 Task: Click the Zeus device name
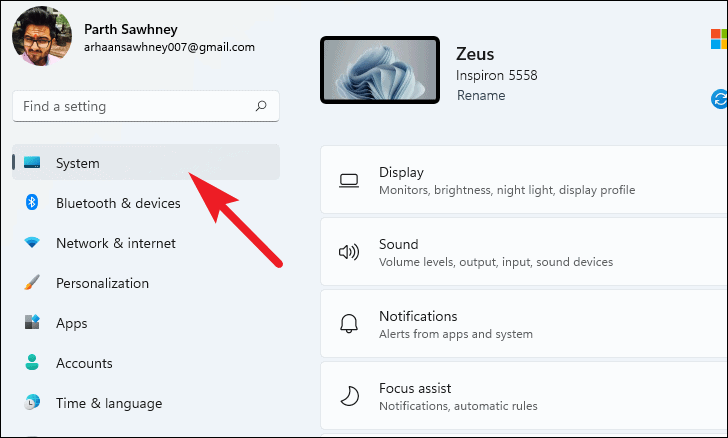click(475, 54)
